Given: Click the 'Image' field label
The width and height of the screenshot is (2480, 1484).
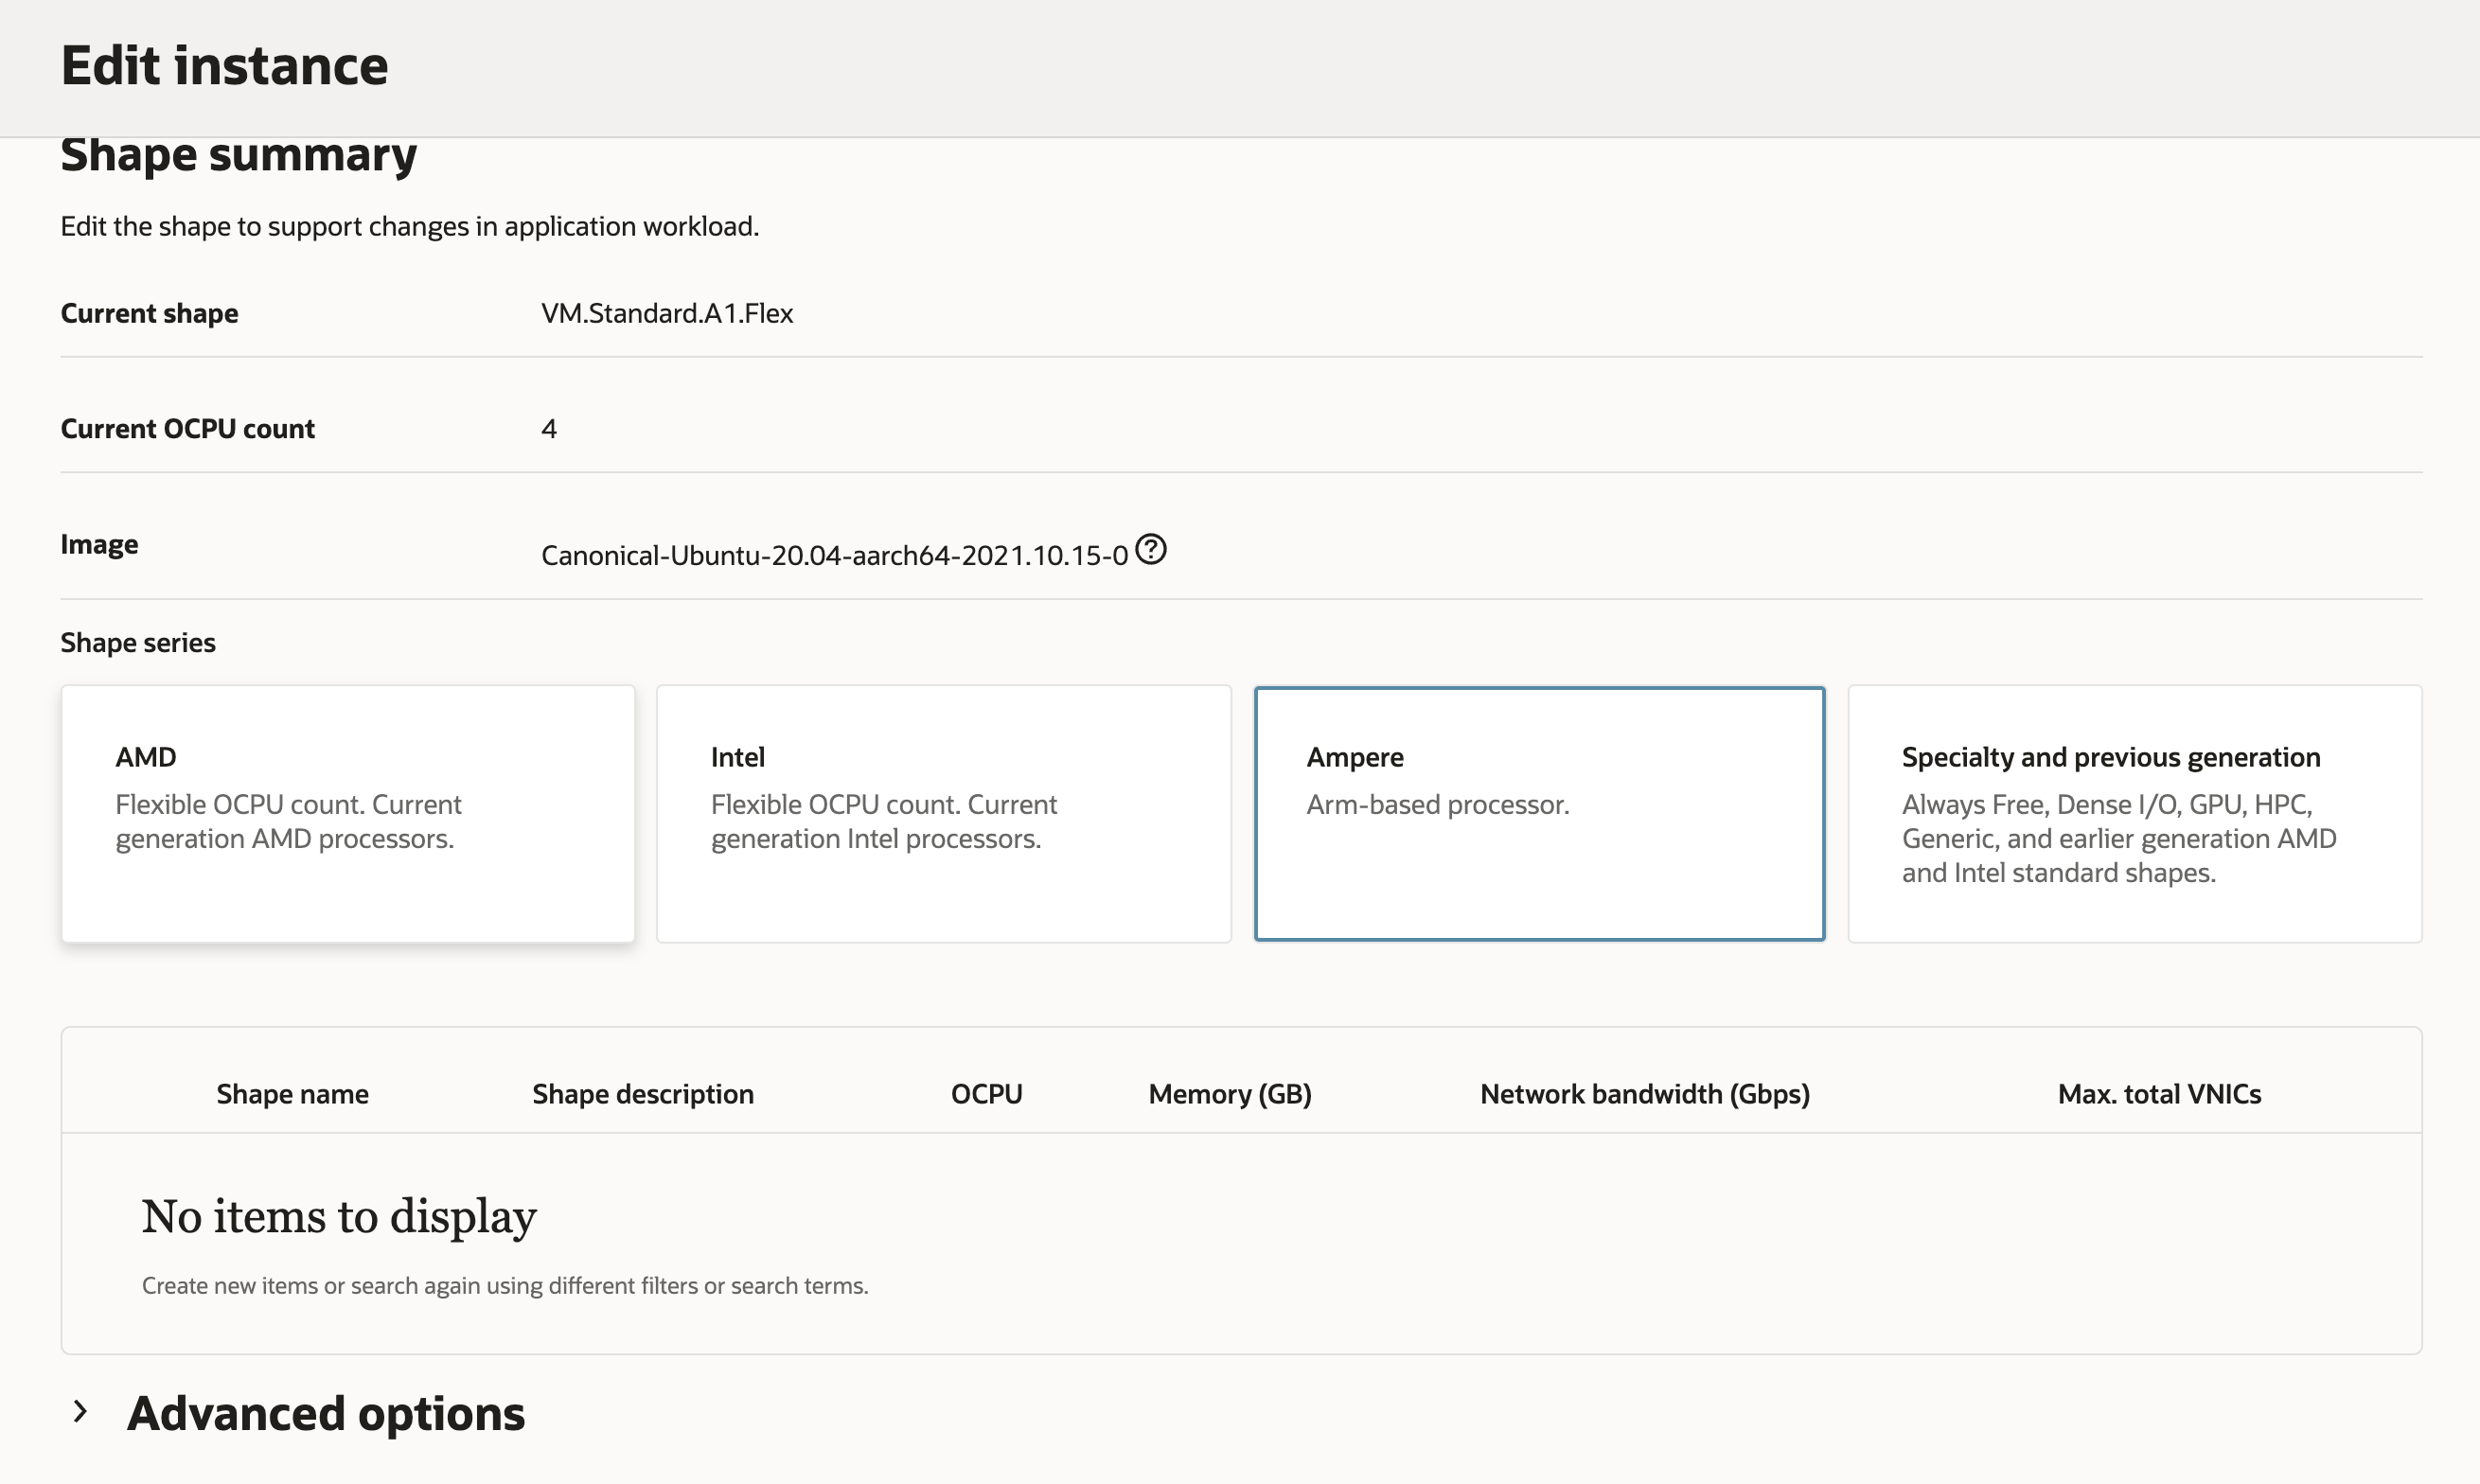Looking at the screenshot, I should pyautogui.click(x=100, y=544).
